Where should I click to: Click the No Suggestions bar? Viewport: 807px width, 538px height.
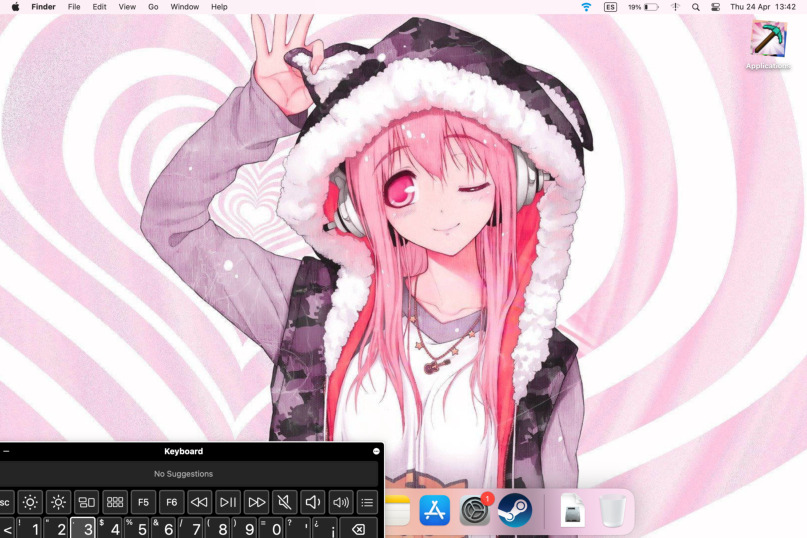183,474
